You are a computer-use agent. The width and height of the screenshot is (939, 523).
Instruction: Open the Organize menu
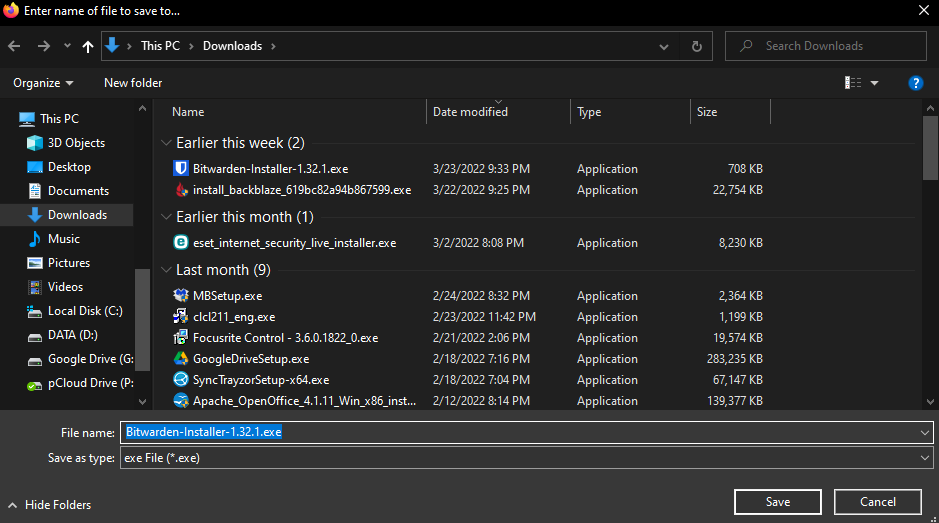[x=44, y=83]
